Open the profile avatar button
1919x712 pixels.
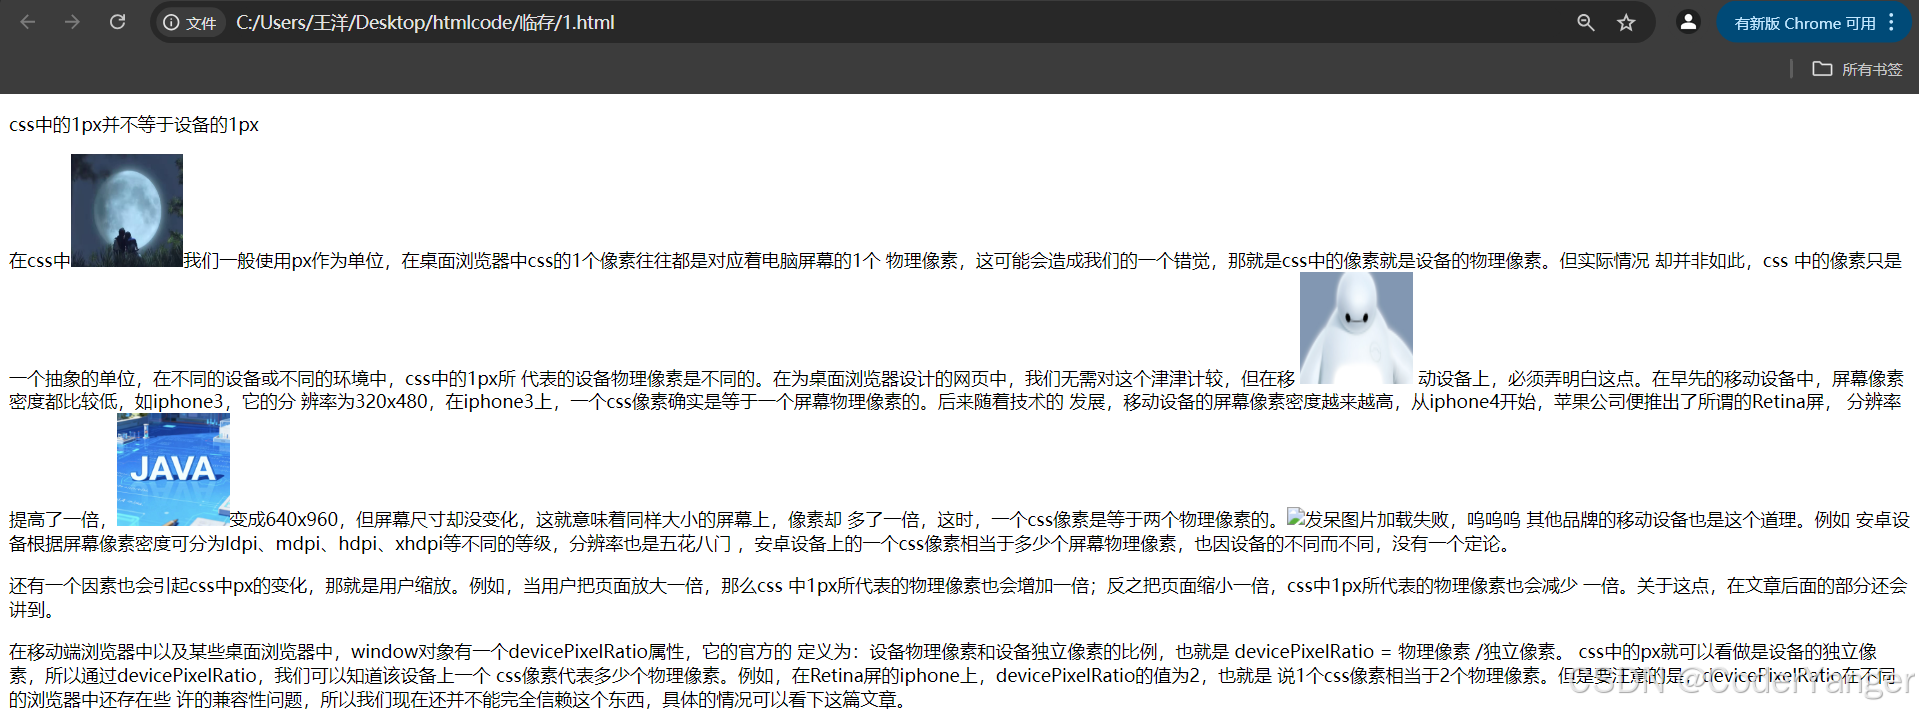(1688, 22)
